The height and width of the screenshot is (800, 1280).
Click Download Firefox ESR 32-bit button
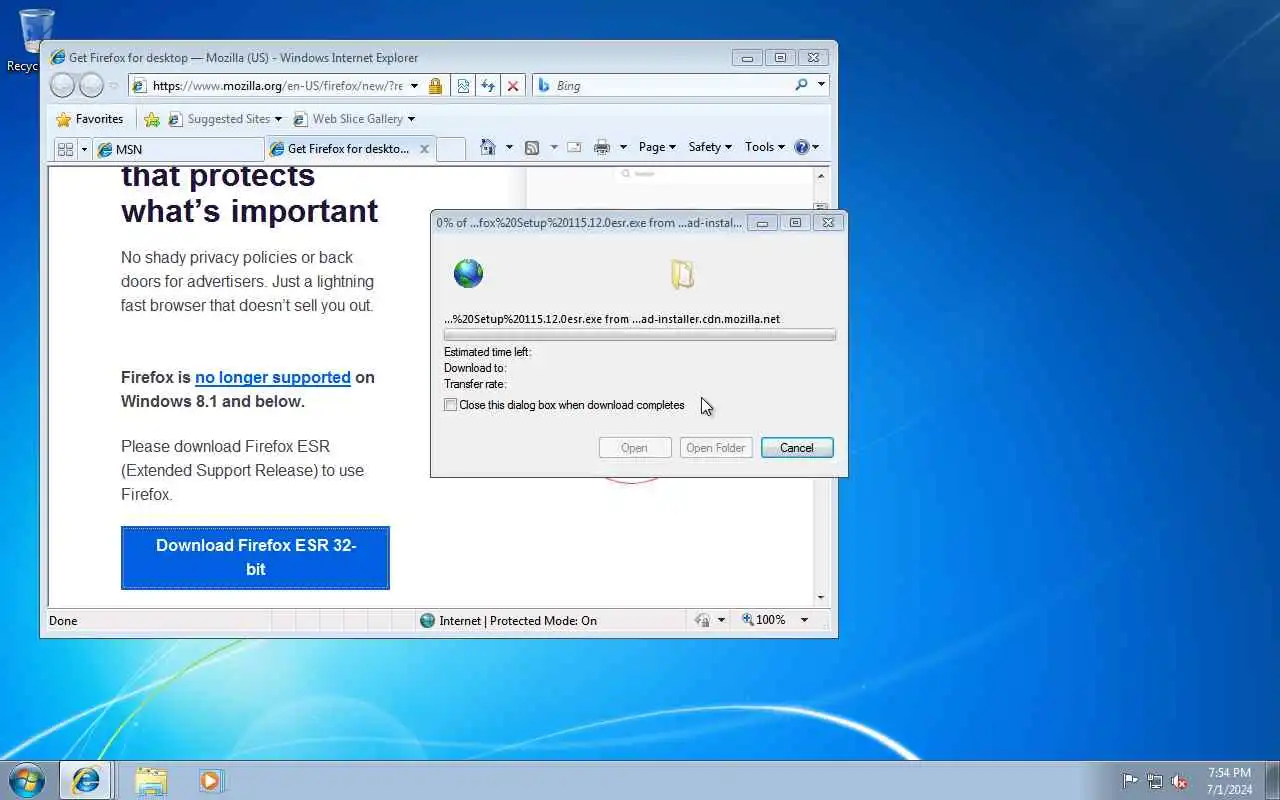[x=255, y=557]
